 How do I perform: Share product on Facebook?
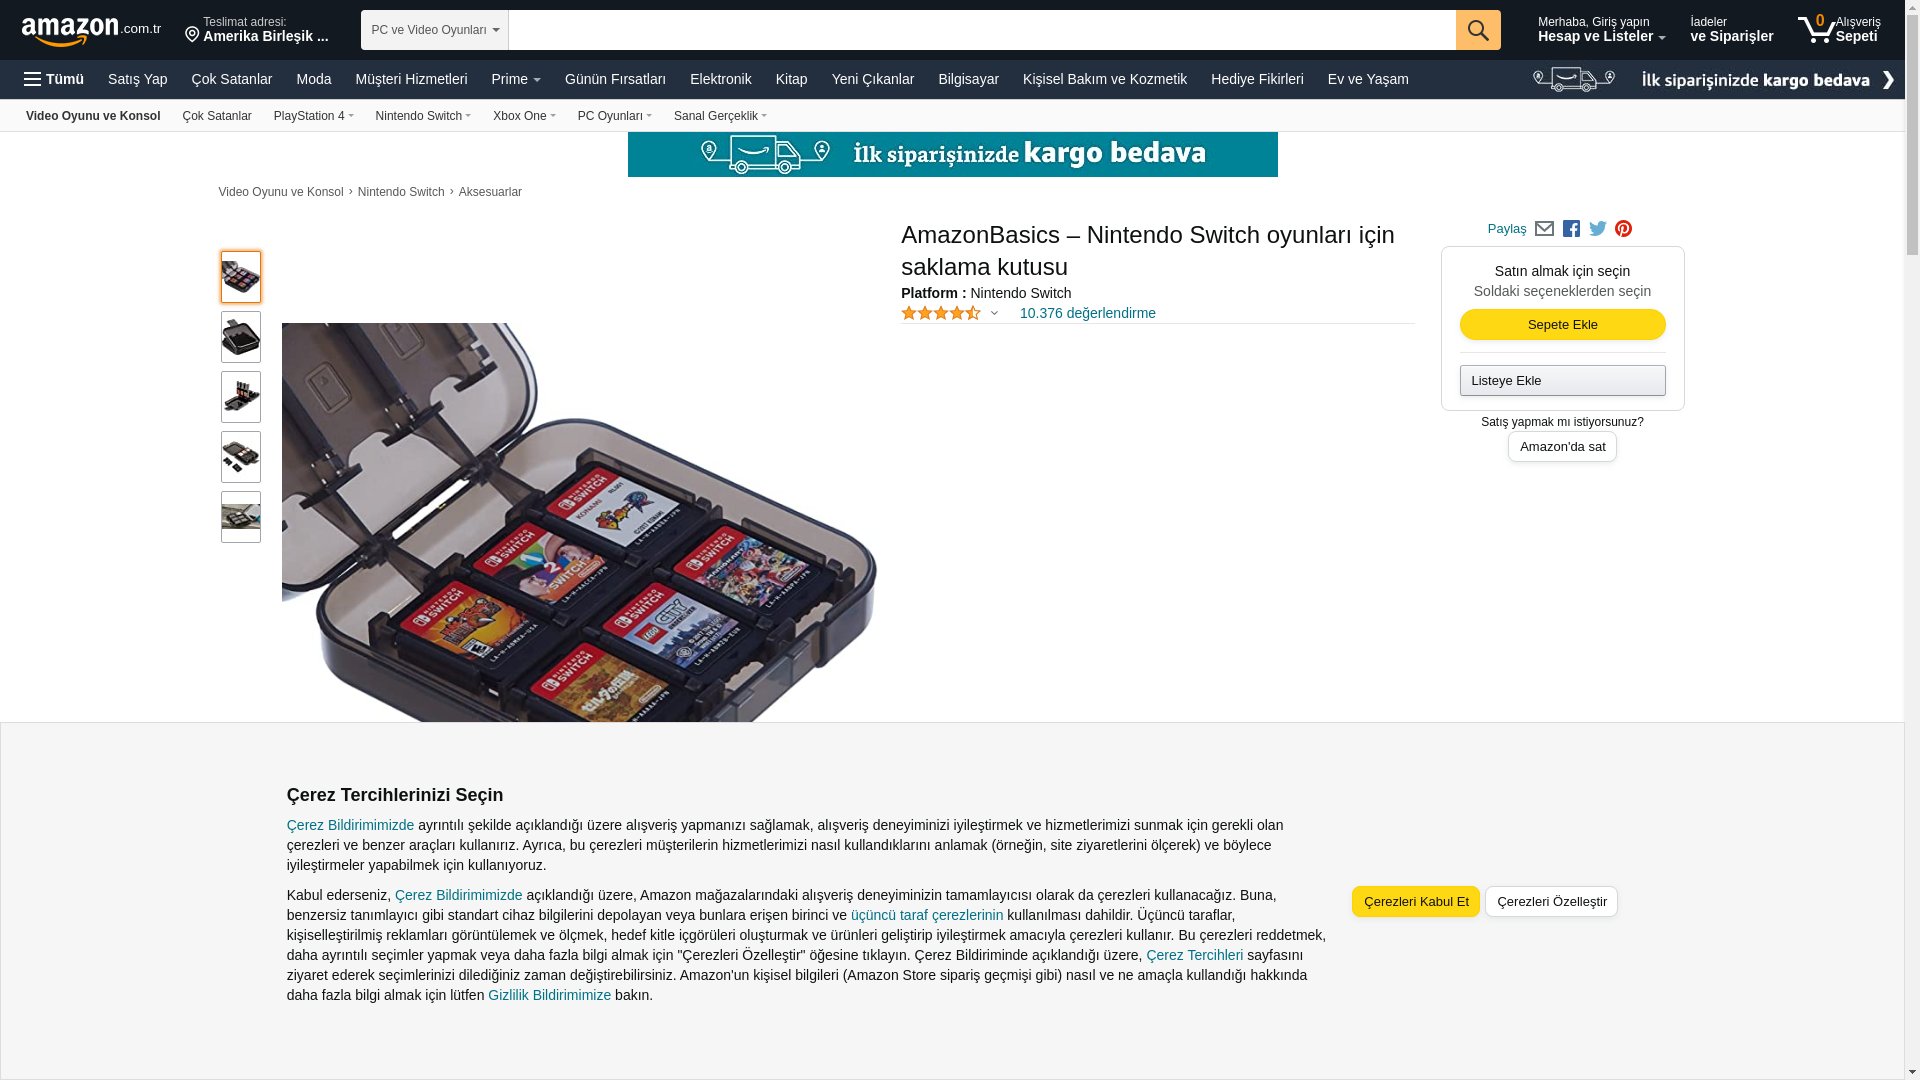point(1571,229)
